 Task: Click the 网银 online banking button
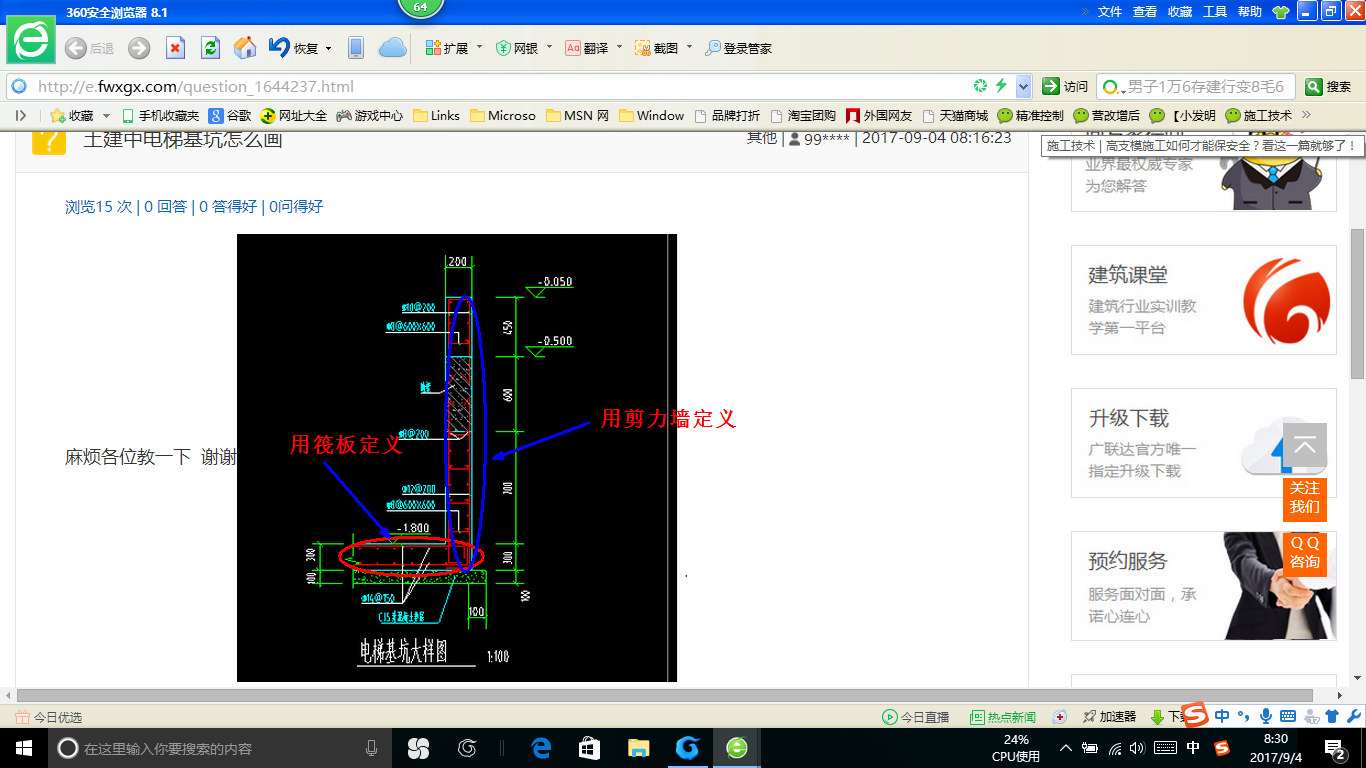coord(517,48)
